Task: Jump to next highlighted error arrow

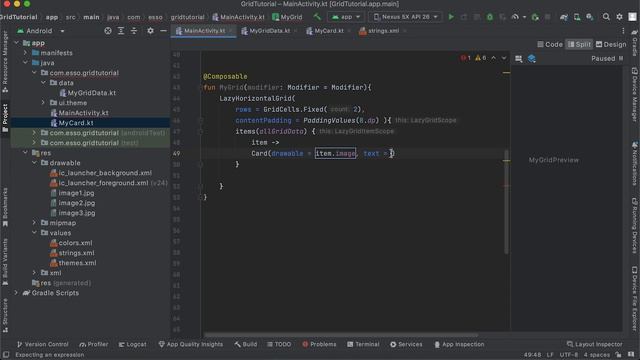Action: point(504,58)
